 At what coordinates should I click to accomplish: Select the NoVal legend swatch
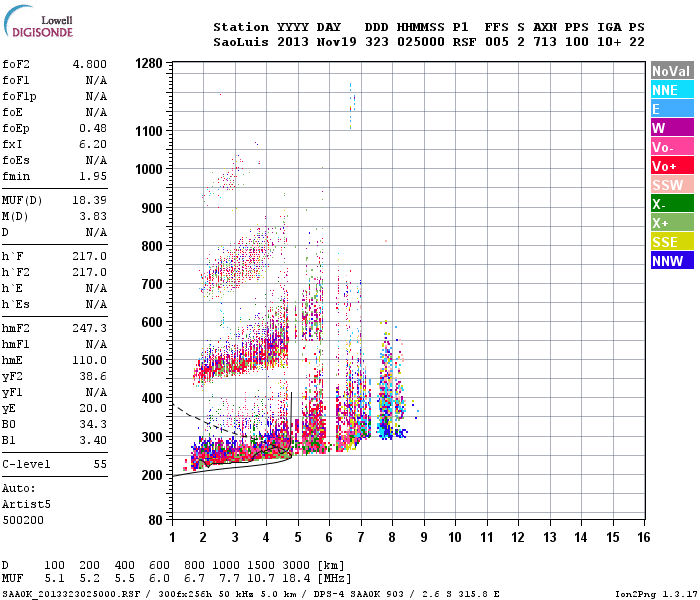point(672,71)
